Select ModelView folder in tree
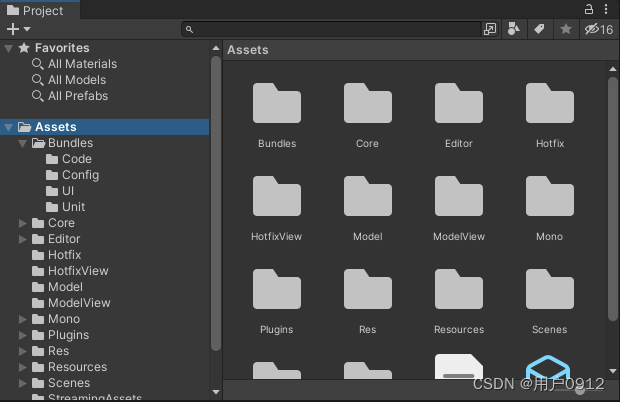Screen dimensions: 620x402 point(79,303)
